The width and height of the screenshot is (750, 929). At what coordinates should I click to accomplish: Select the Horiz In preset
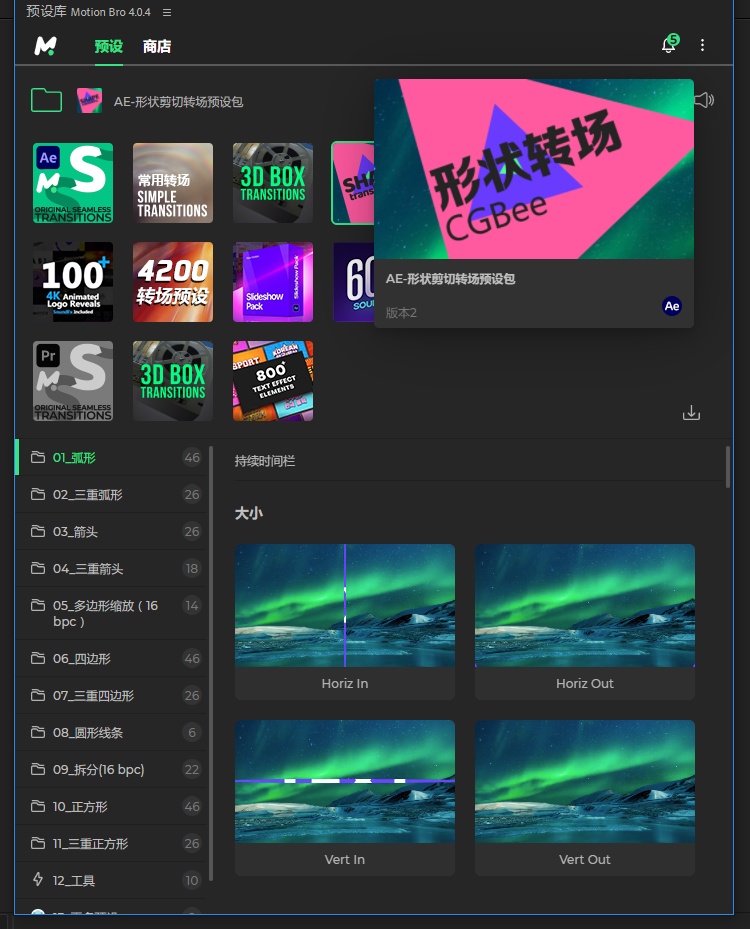(x=345, y=622)
